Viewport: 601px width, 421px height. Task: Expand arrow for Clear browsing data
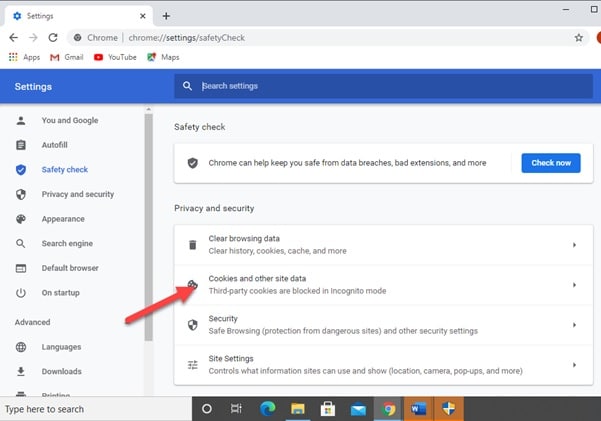pyautogui.click(x=574, y=245)
